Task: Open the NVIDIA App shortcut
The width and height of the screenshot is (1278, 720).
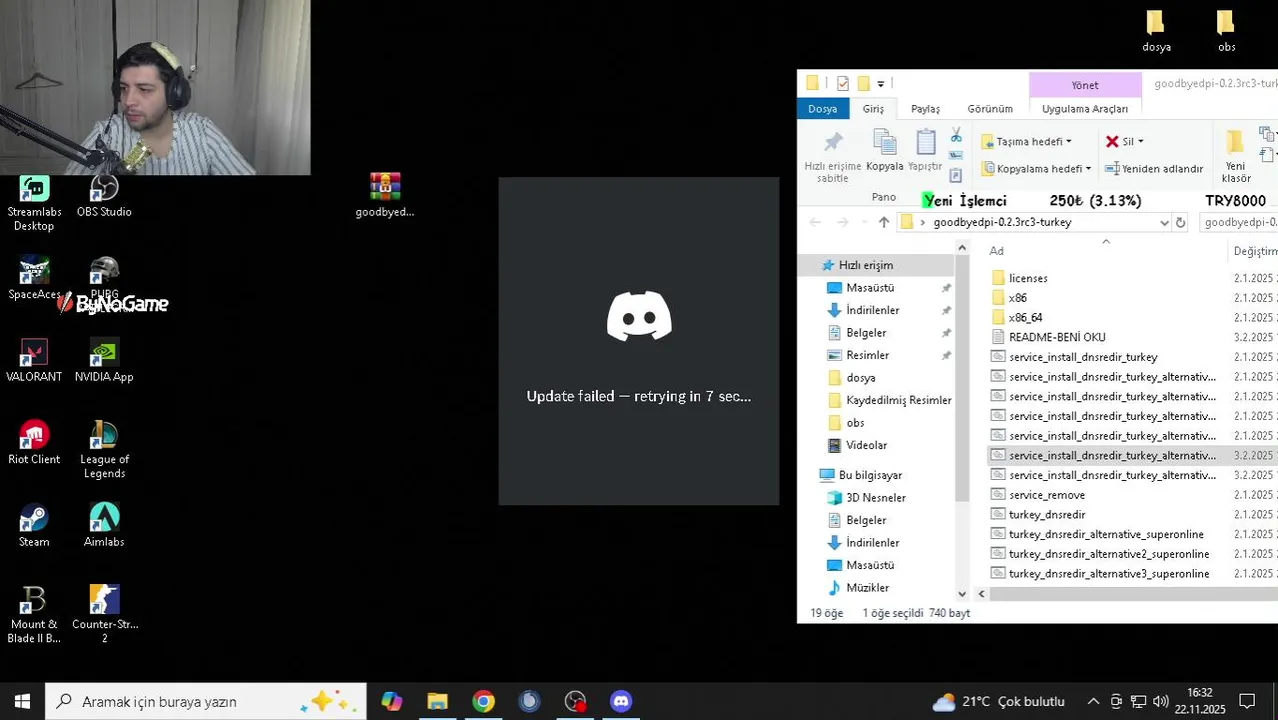Action: point(104,361)
